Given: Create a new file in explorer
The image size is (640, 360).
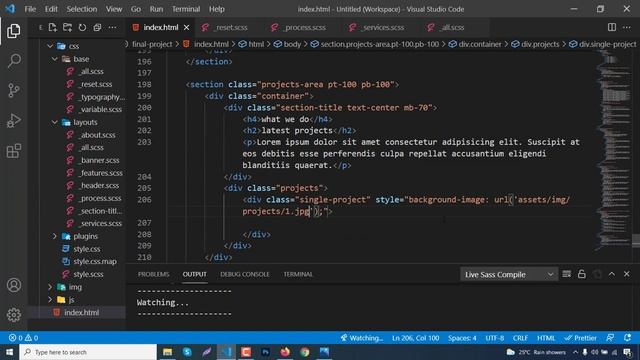Looking at the screenshot, I should [53, 27].
